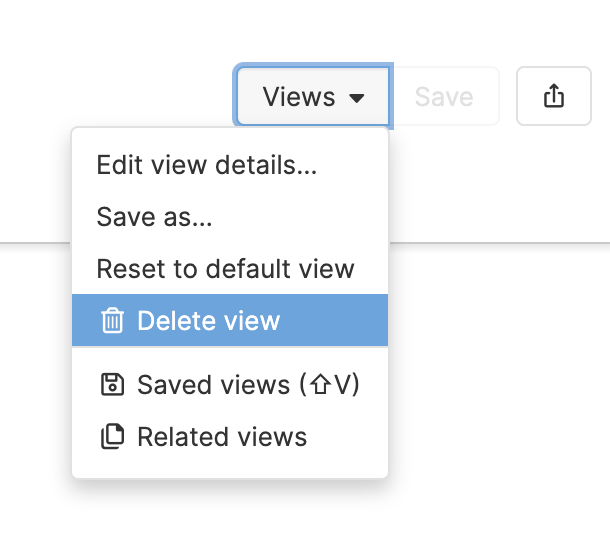
Task: Open 'Saved views (⇧V)' entry
Action: click(247, 385)
